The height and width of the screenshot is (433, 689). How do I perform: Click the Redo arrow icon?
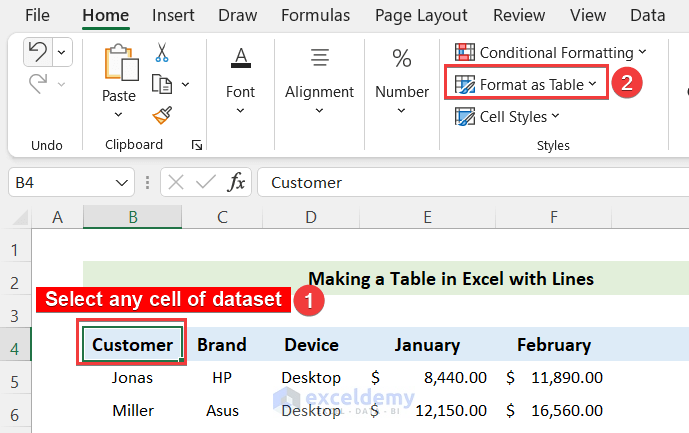tap(36, 83)
